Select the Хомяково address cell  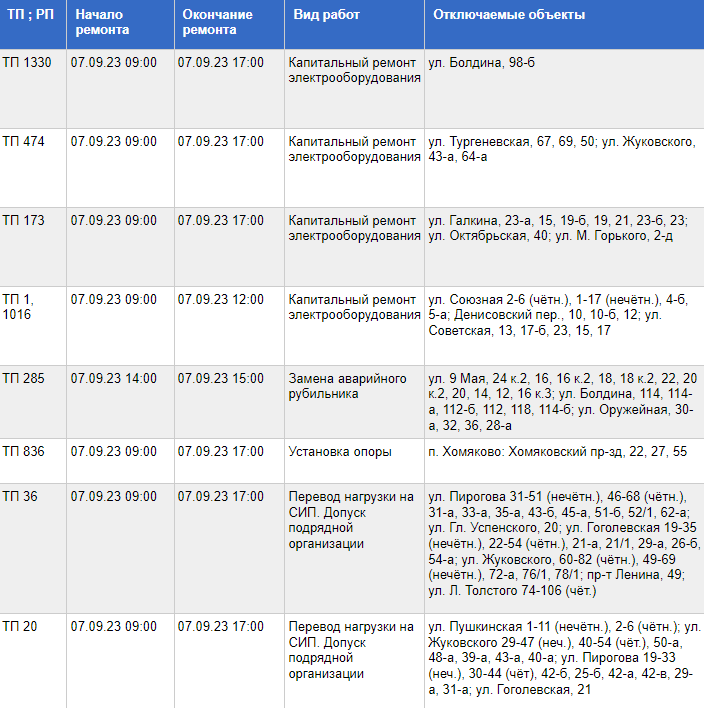point(557,452)
